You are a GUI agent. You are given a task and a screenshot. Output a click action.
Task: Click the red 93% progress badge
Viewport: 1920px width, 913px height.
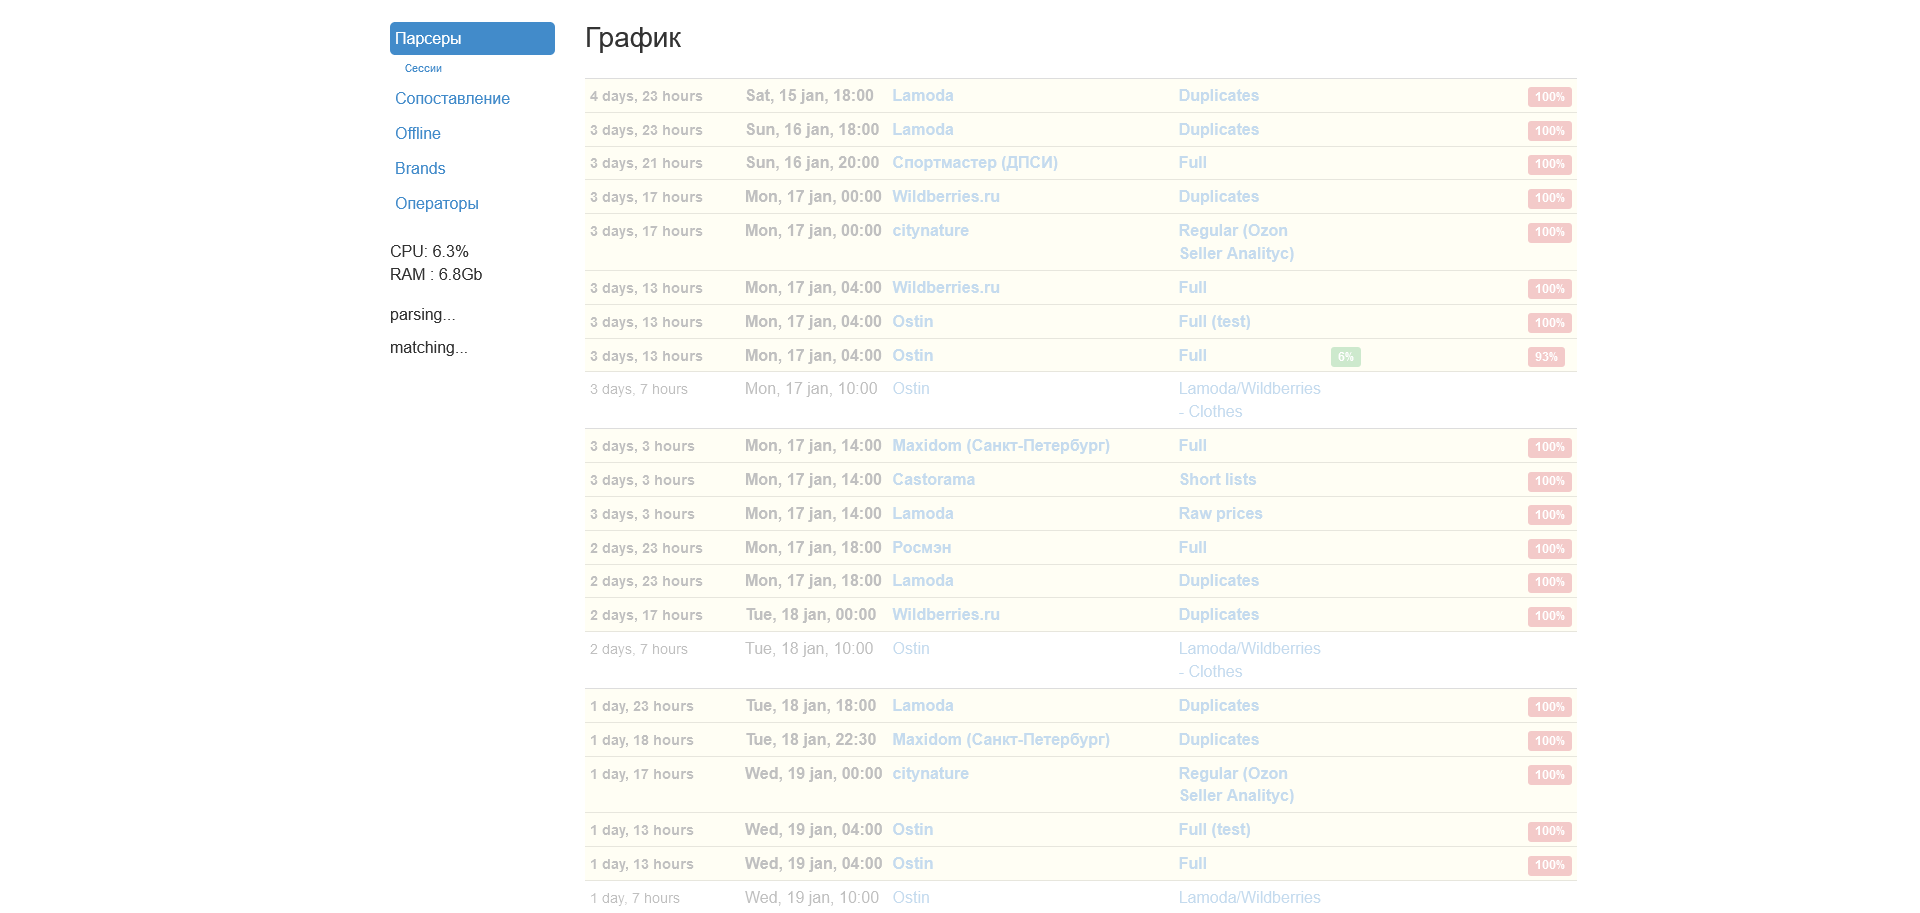tap(1546, 357)
